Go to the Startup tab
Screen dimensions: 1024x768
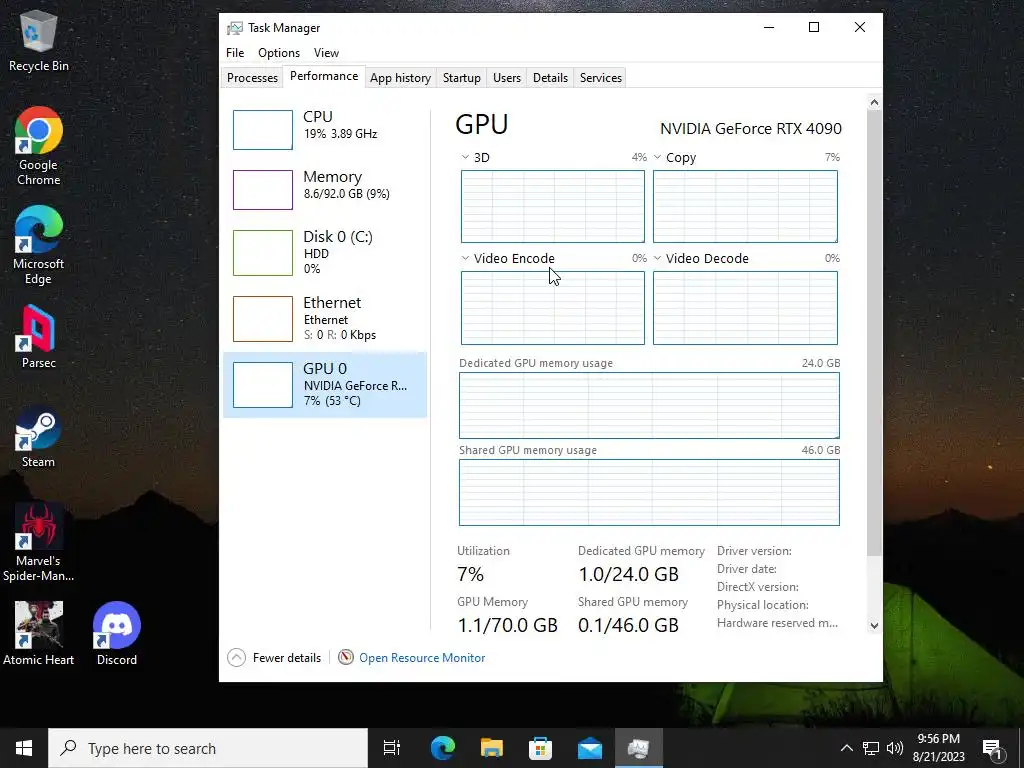pos(462,78)
